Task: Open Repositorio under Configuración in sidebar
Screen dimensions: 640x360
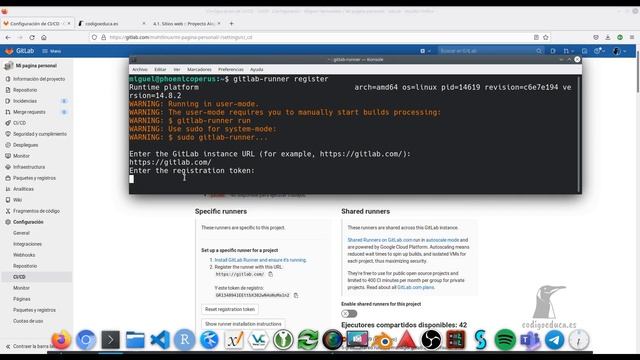Action: pyautogui.click(x=25, y=266)
